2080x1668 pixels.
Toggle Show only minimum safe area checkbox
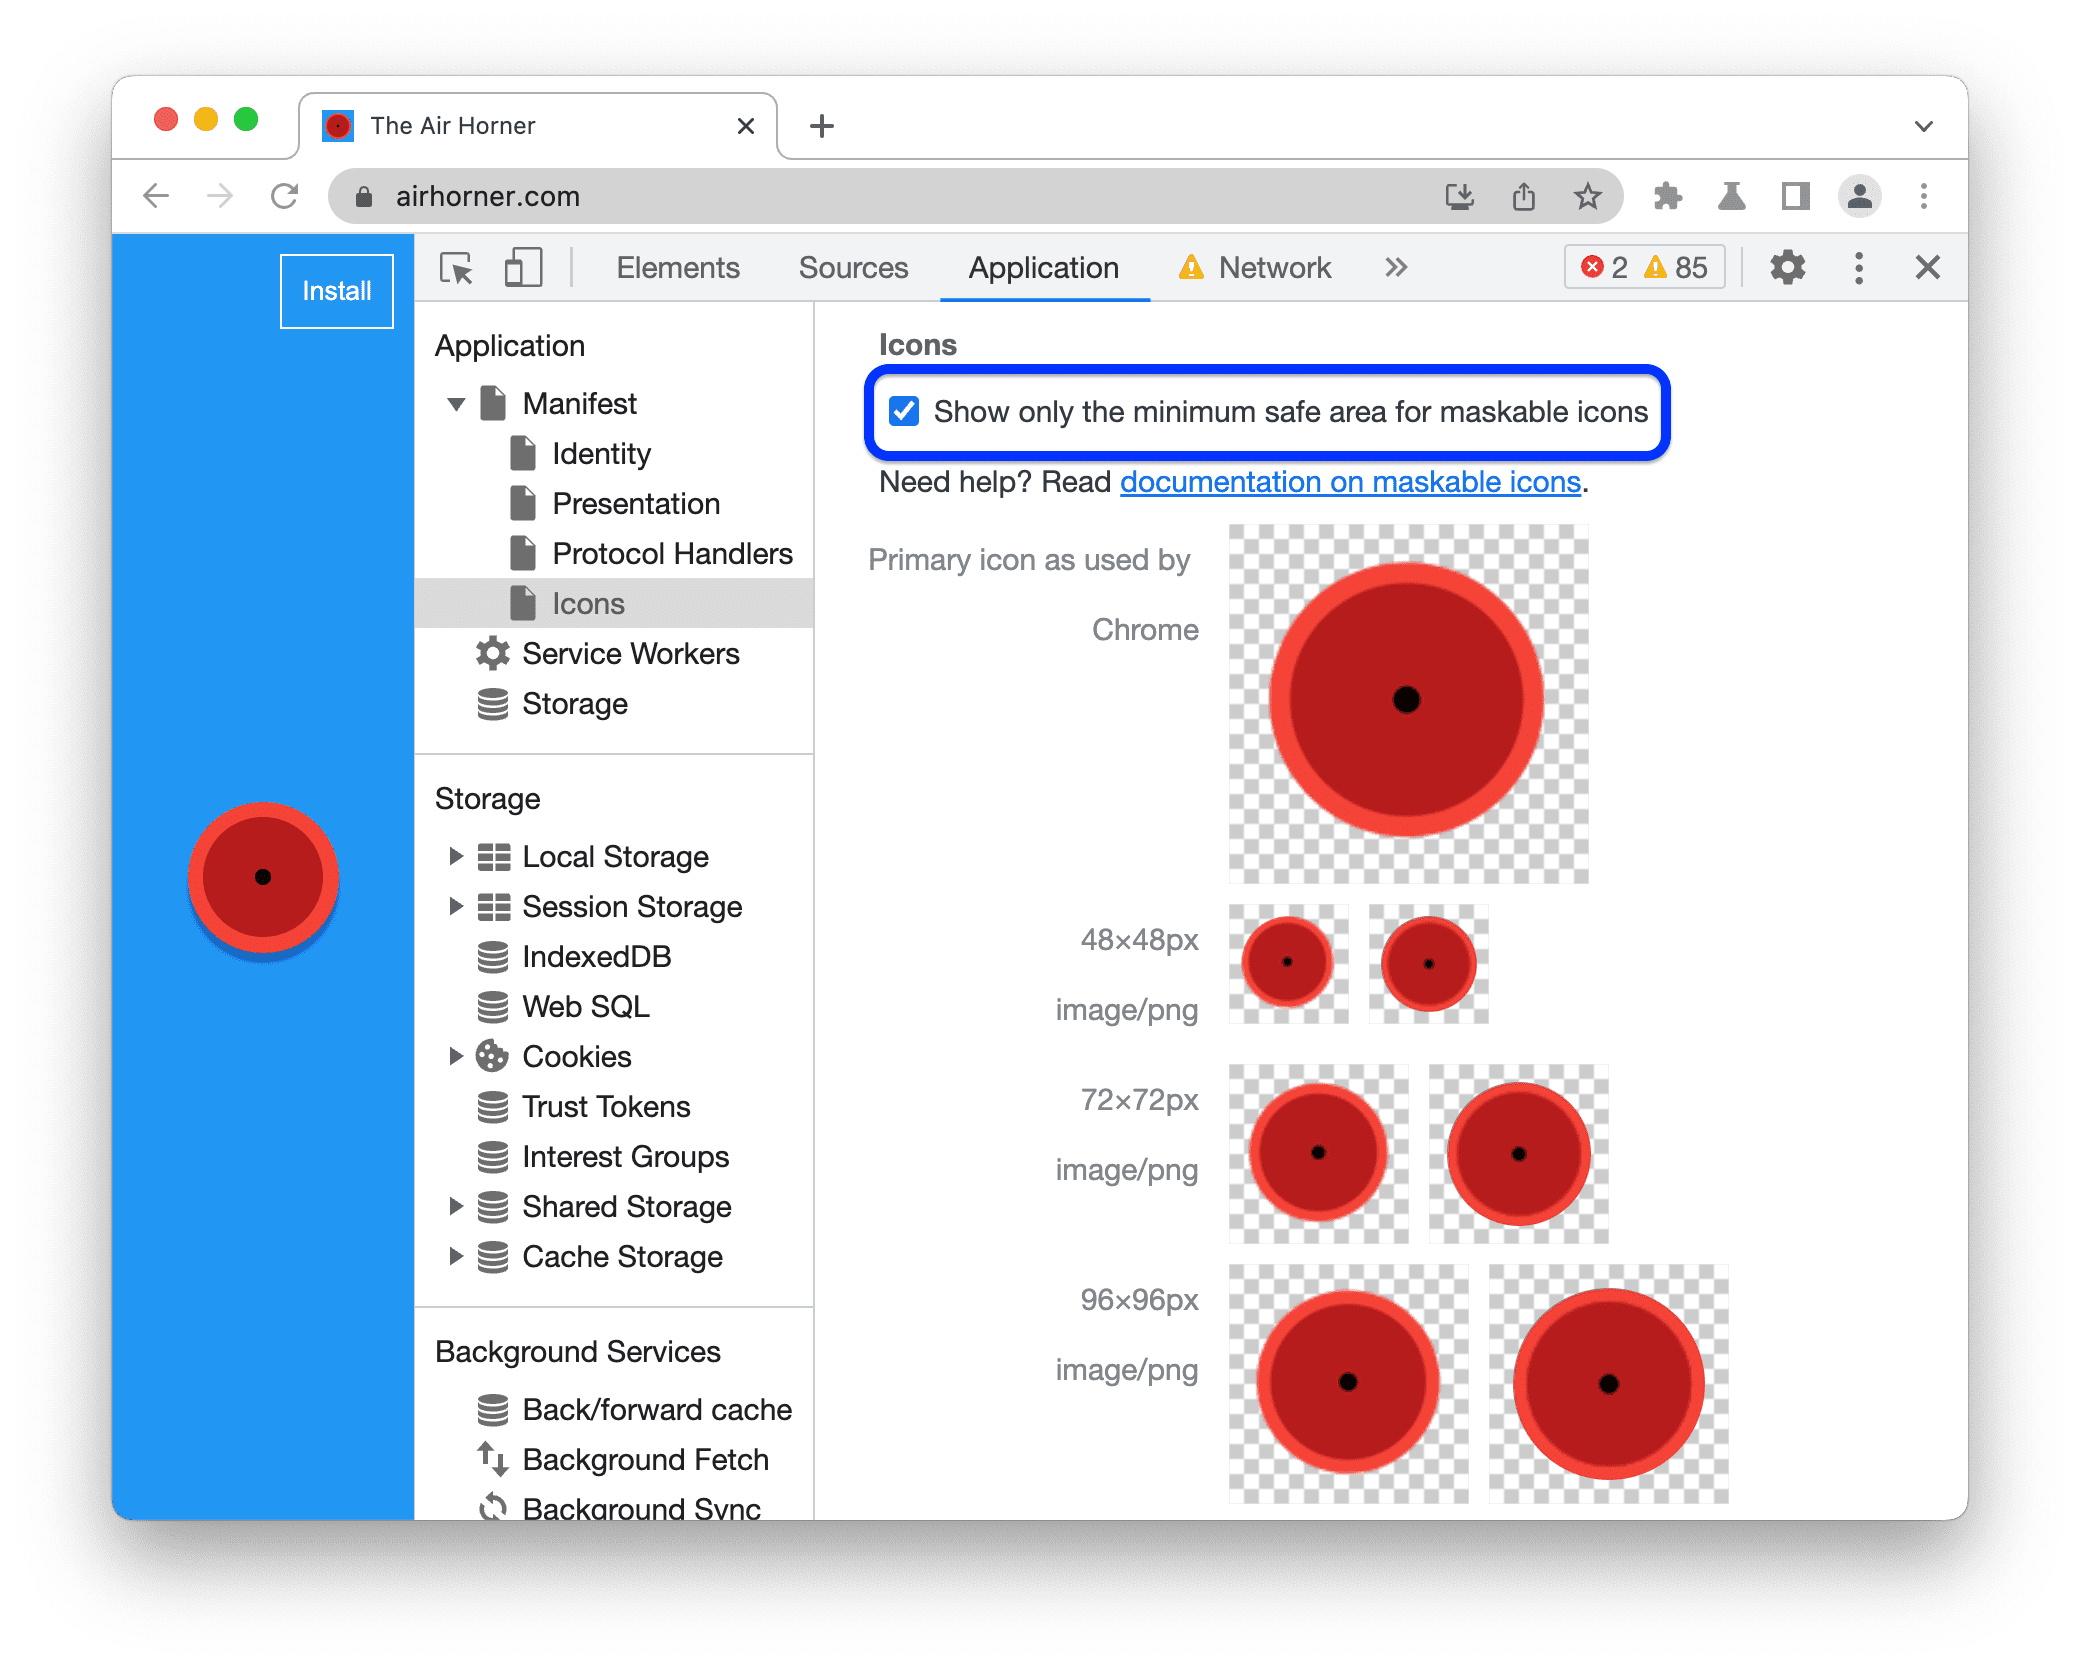(x=902, y=410)
